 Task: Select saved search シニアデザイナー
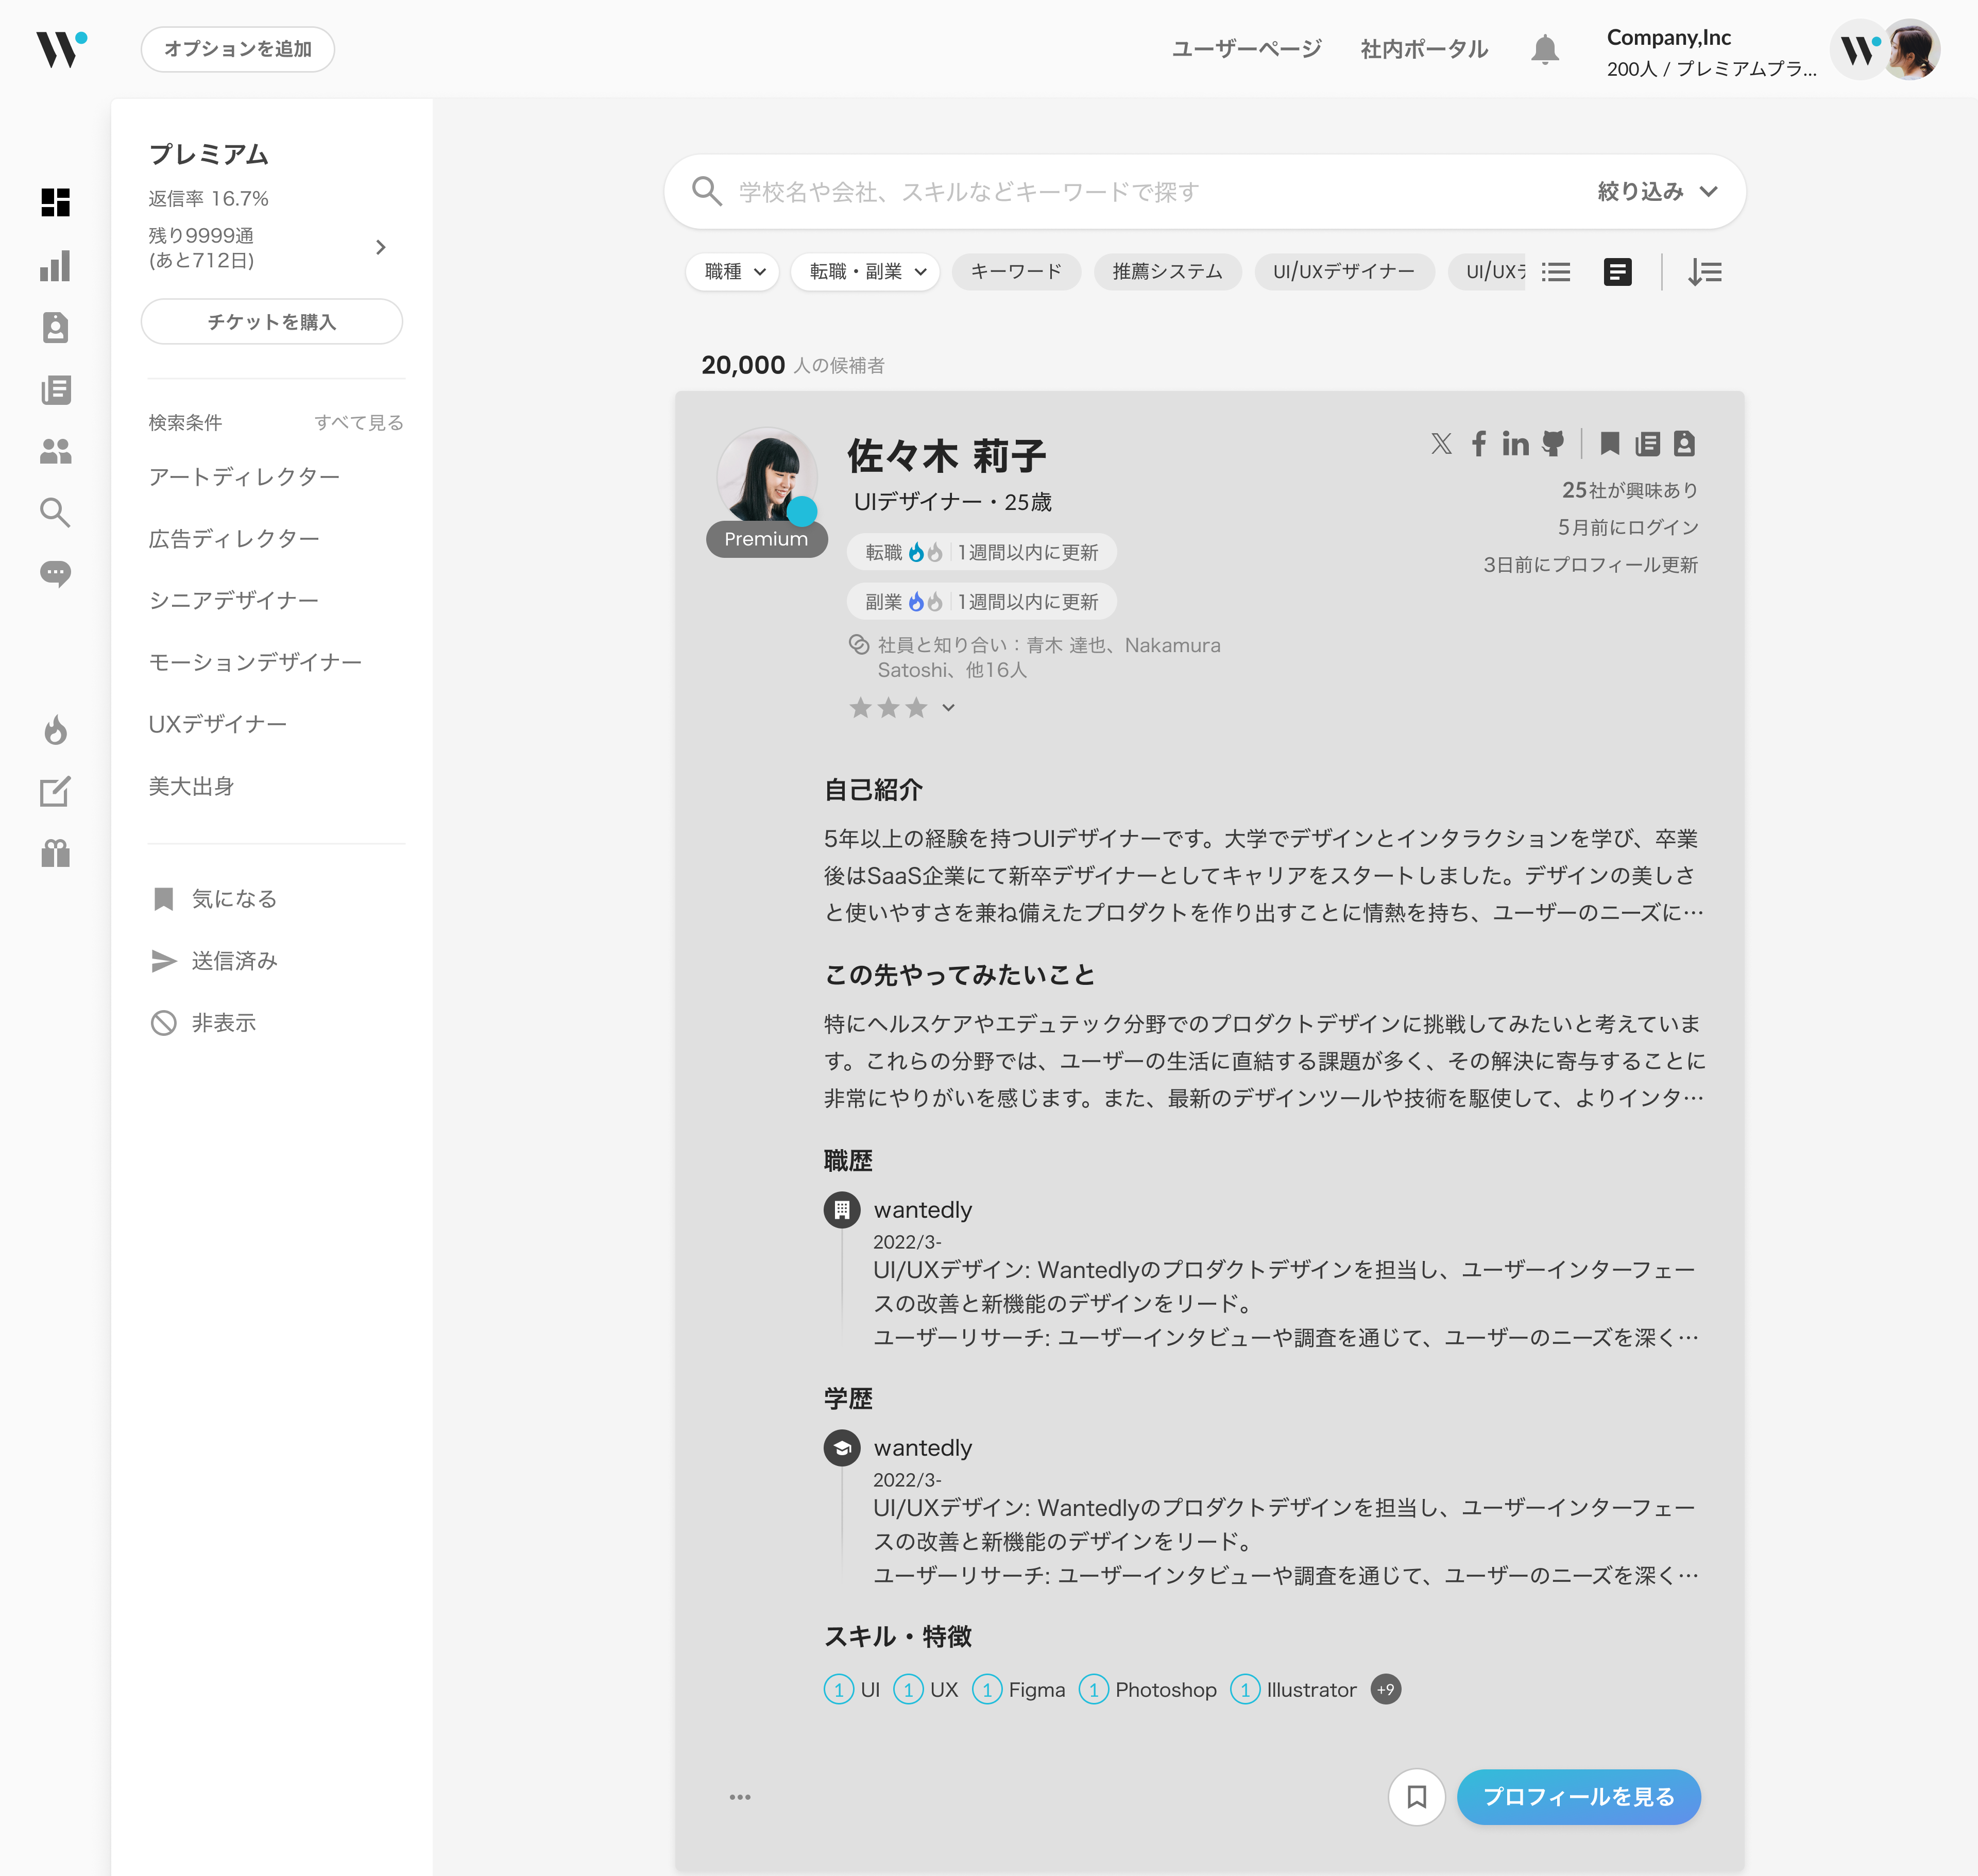[234, 600]
